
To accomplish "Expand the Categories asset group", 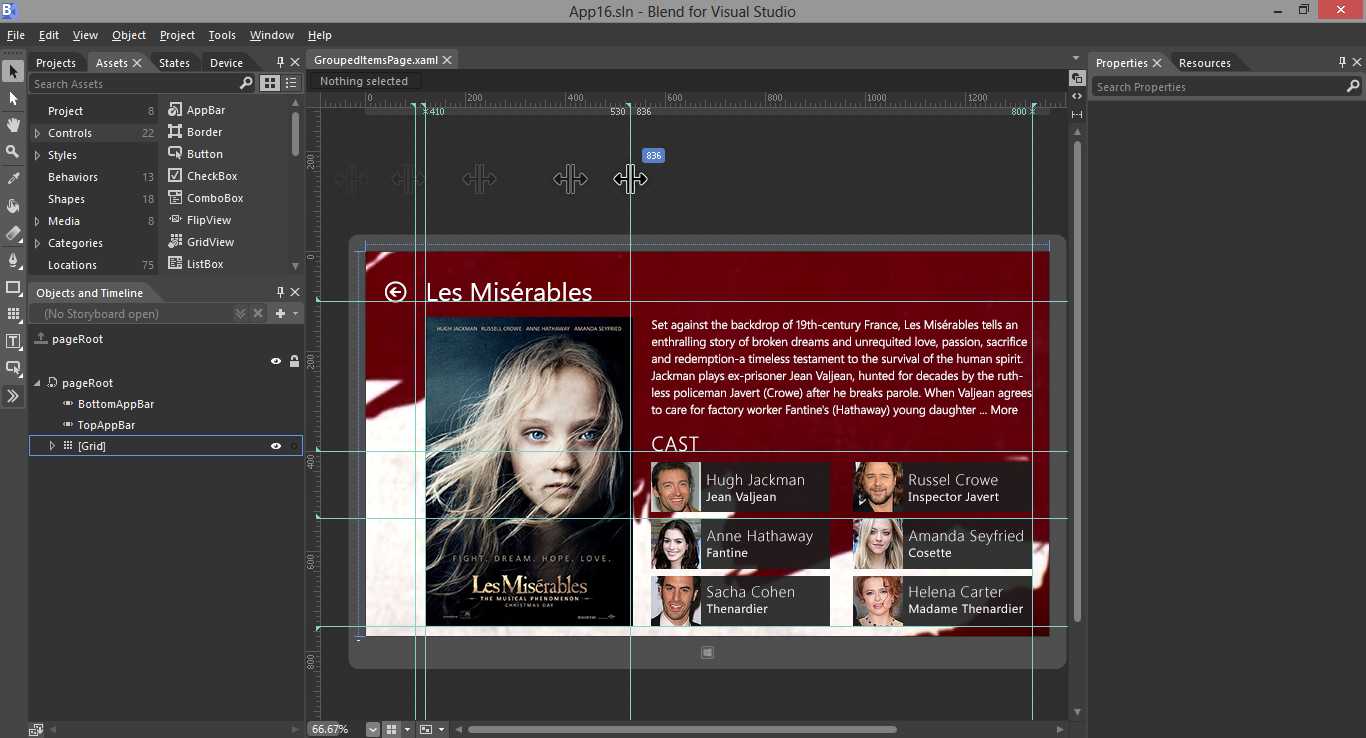I will pyautogui.click(x=37, y=243).
